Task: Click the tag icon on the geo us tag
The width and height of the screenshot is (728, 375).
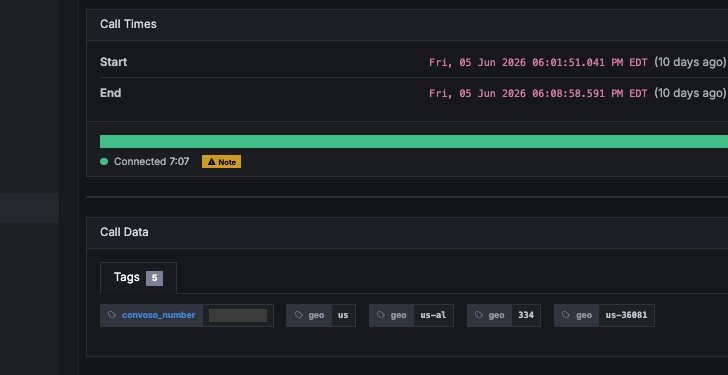Action: coord(299,315)
